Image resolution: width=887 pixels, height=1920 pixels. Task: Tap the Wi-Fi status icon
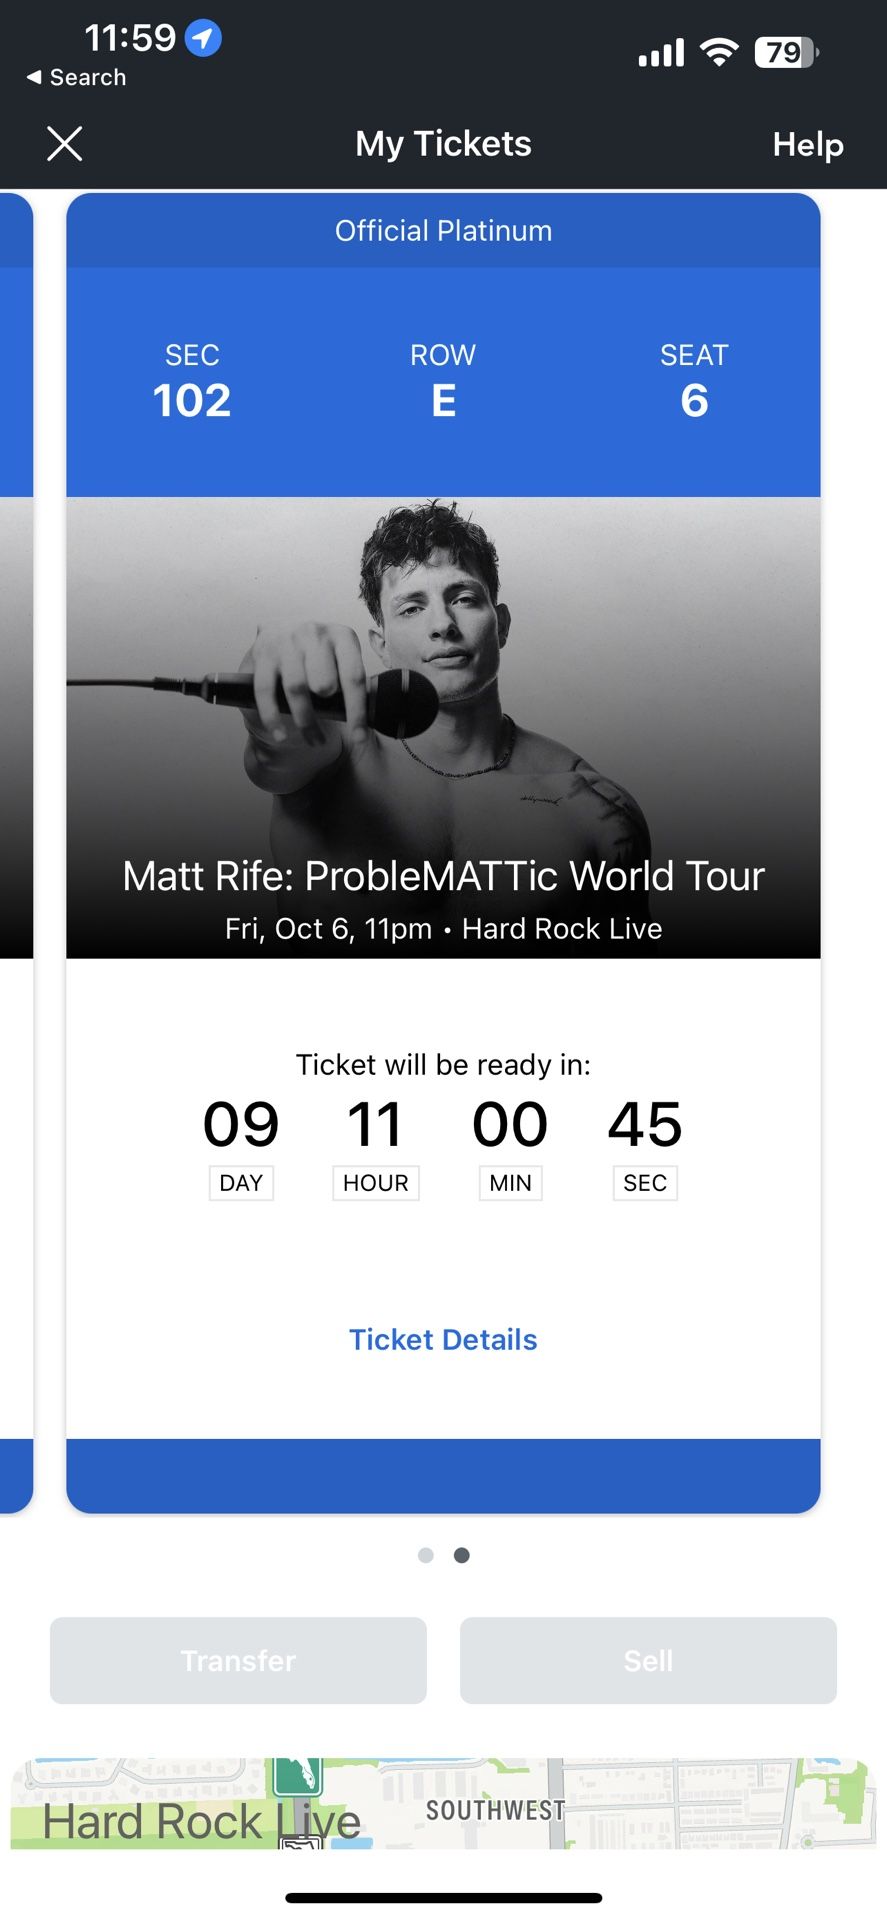[x=718, y=51]
